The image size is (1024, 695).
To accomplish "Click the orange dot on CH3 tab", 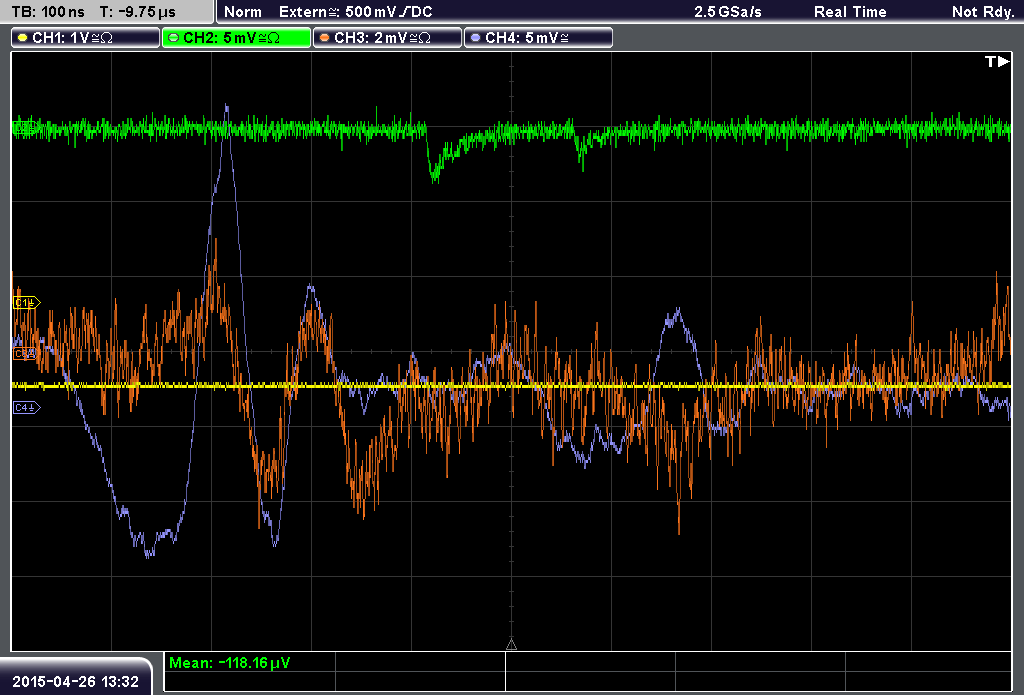I will [x=325, y=38].
